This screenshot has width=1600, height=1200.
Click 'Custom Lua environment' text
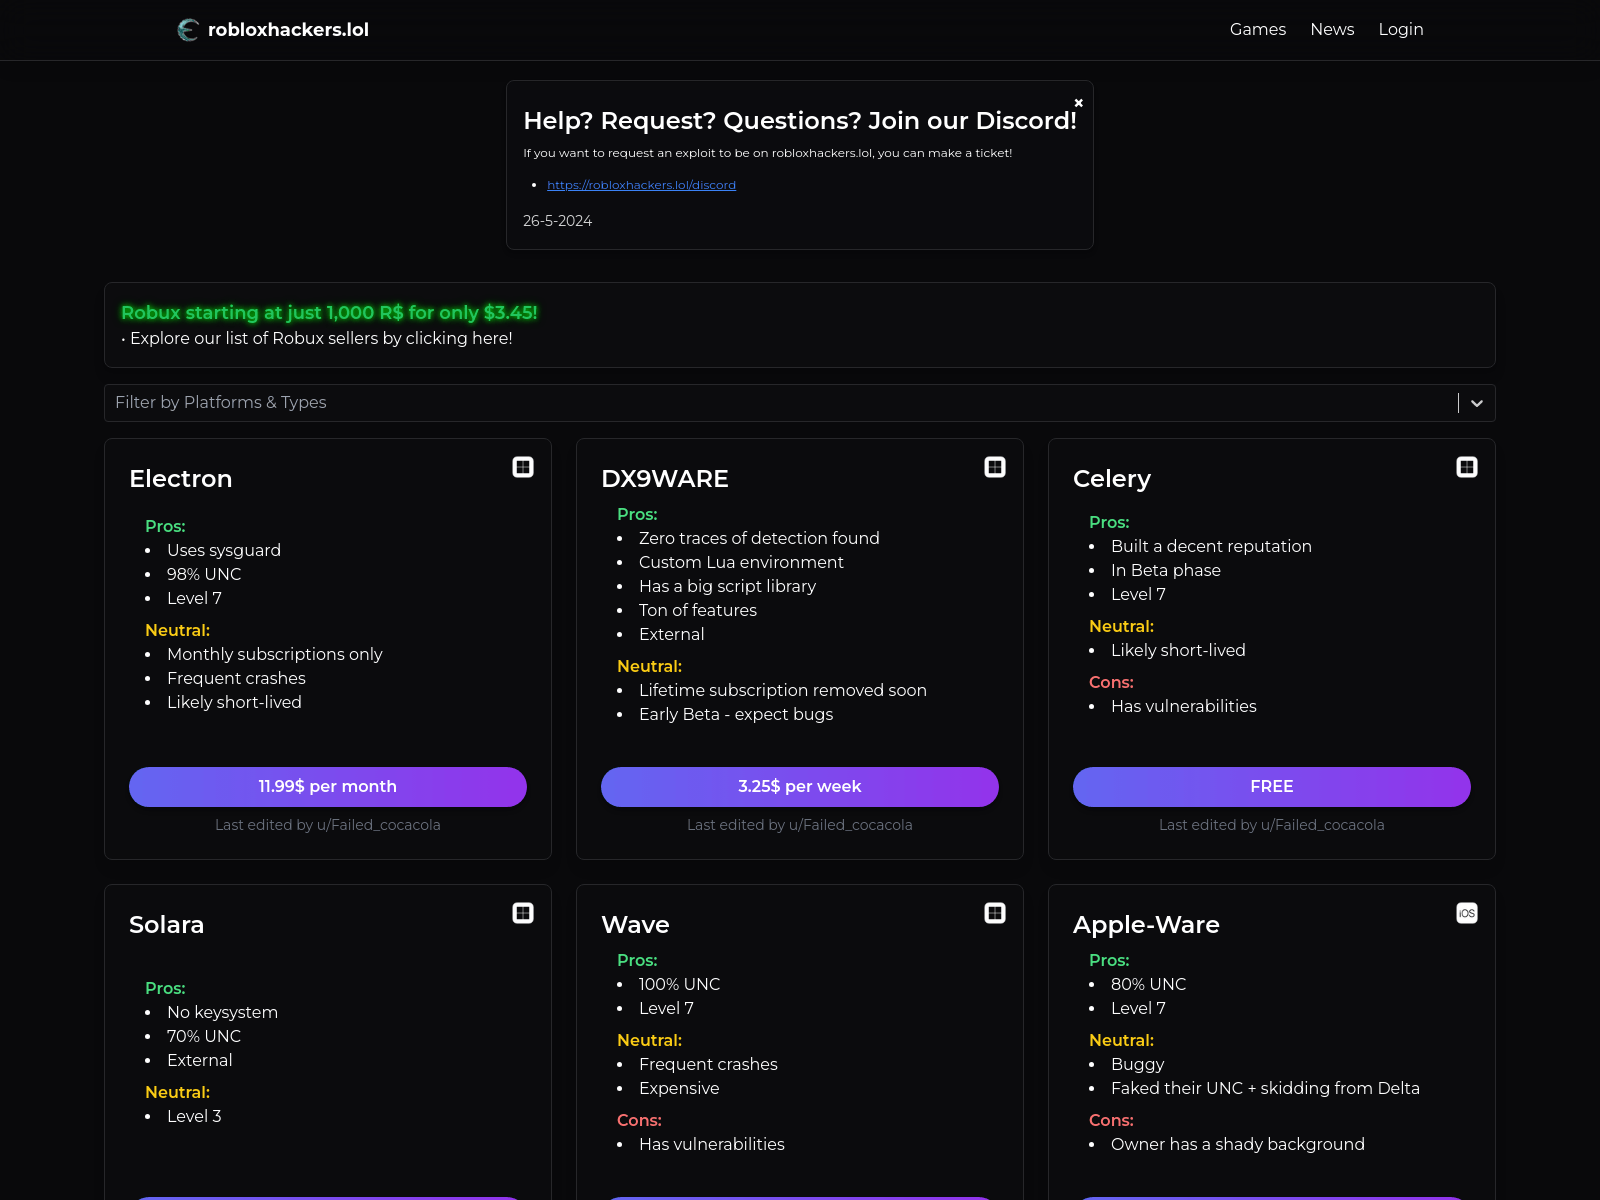[x=741, y=562]
